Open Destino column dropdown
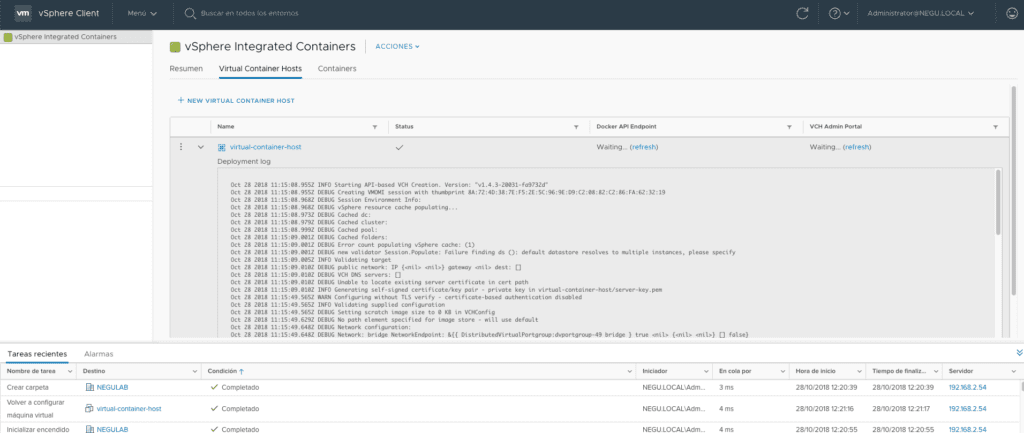Screen dimensions: 1024x433 pos(195,371)
